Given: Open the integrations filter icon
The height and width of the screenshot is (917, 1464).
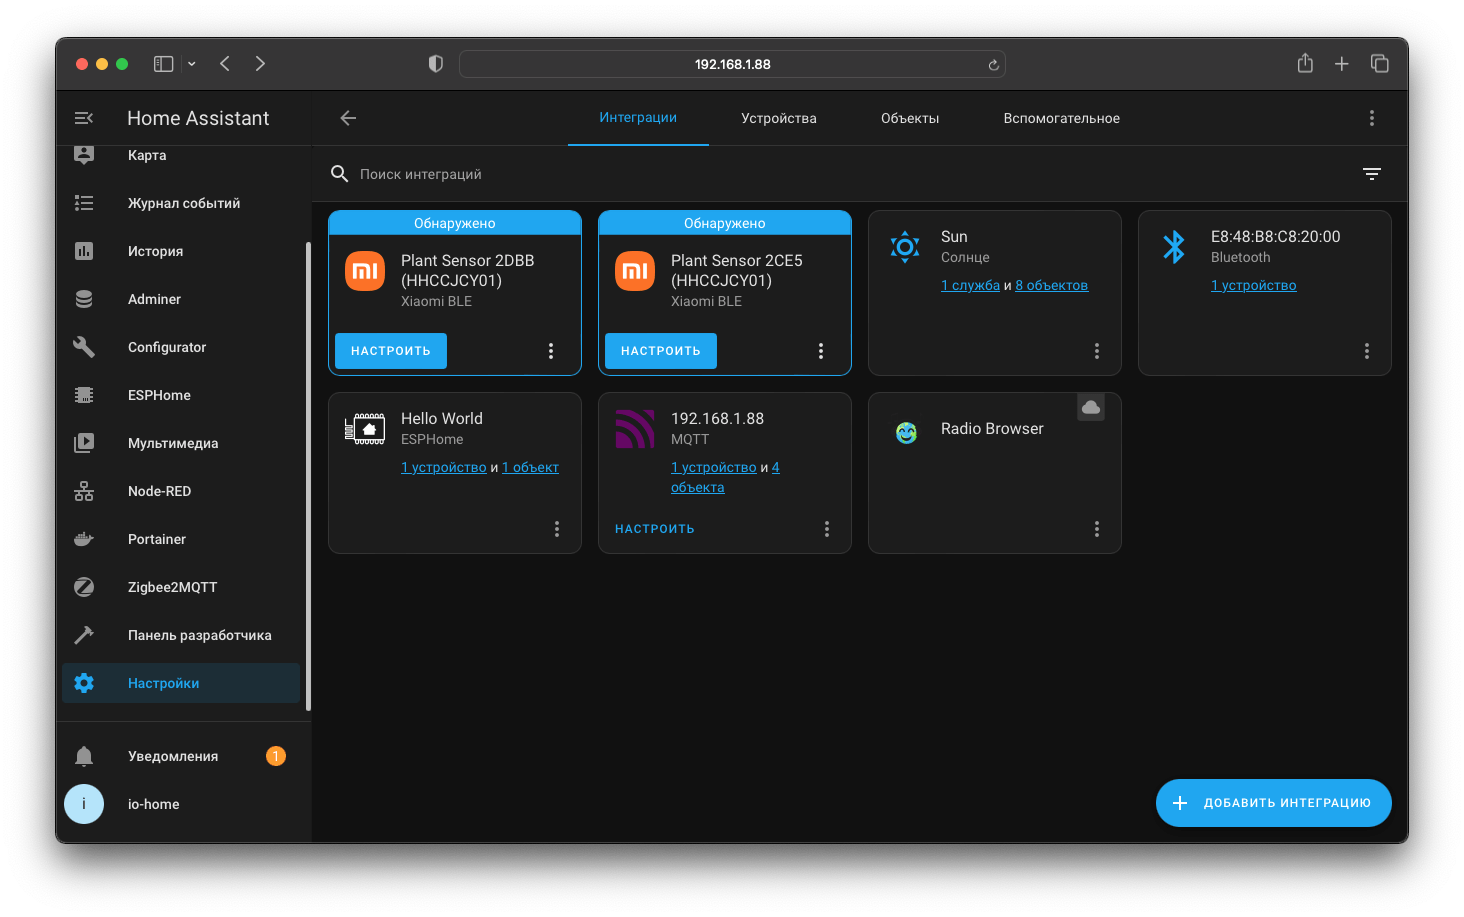Looking at the screenshot, I should 1372,174.
